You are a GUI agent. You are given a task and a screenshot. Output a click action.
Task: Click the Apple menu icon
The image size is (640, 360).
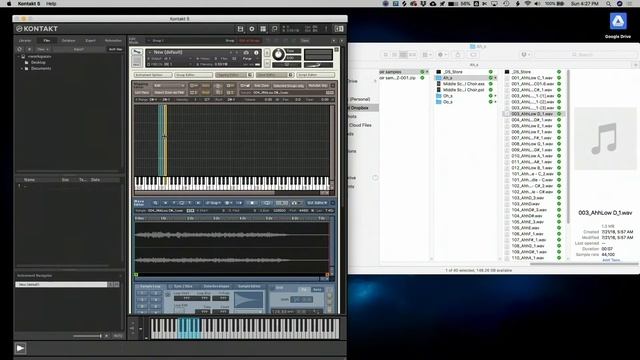point(9,4)
